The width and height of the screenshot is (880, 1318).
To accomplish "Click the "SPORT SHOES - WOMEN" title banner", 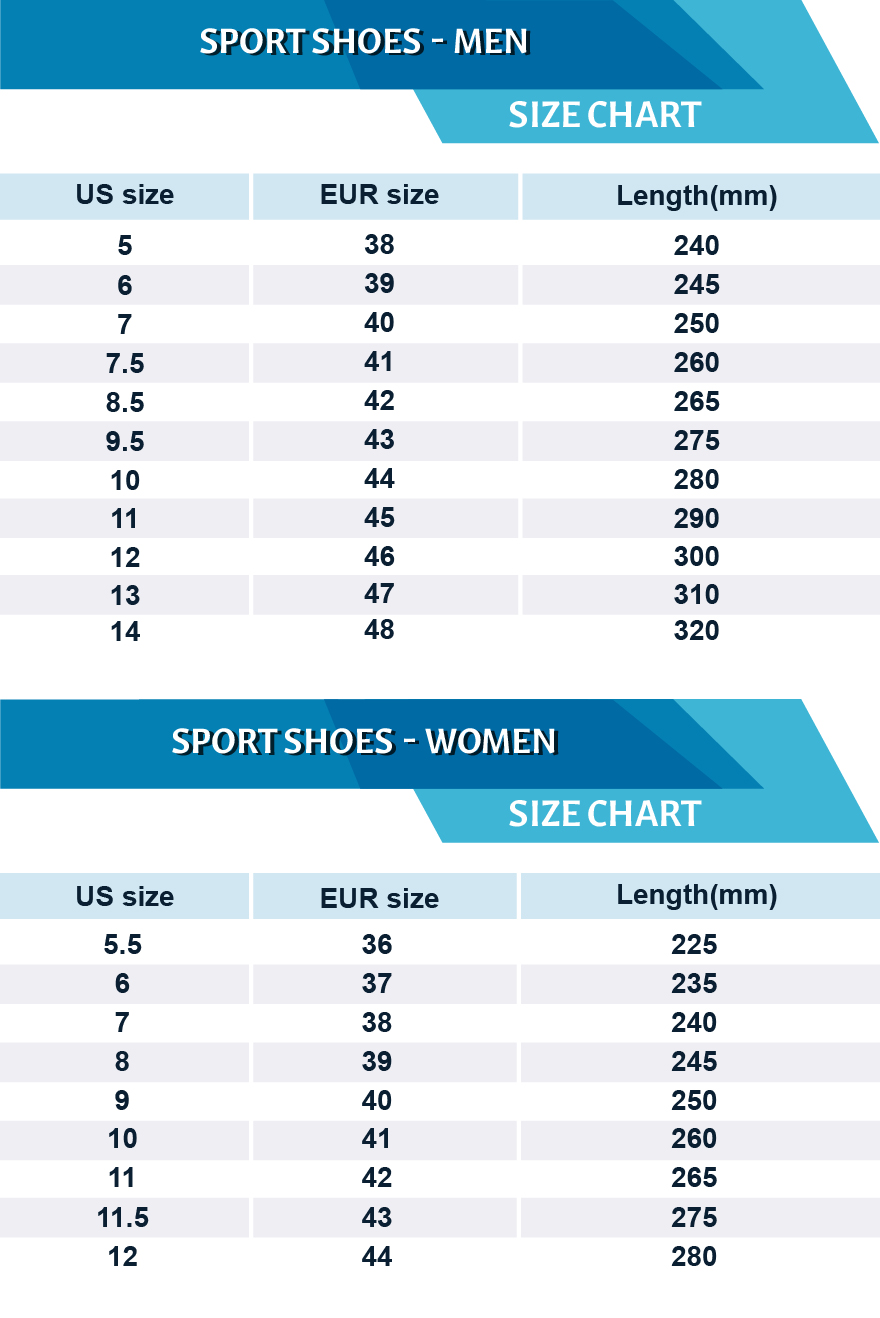I will (x=364, y=741).
